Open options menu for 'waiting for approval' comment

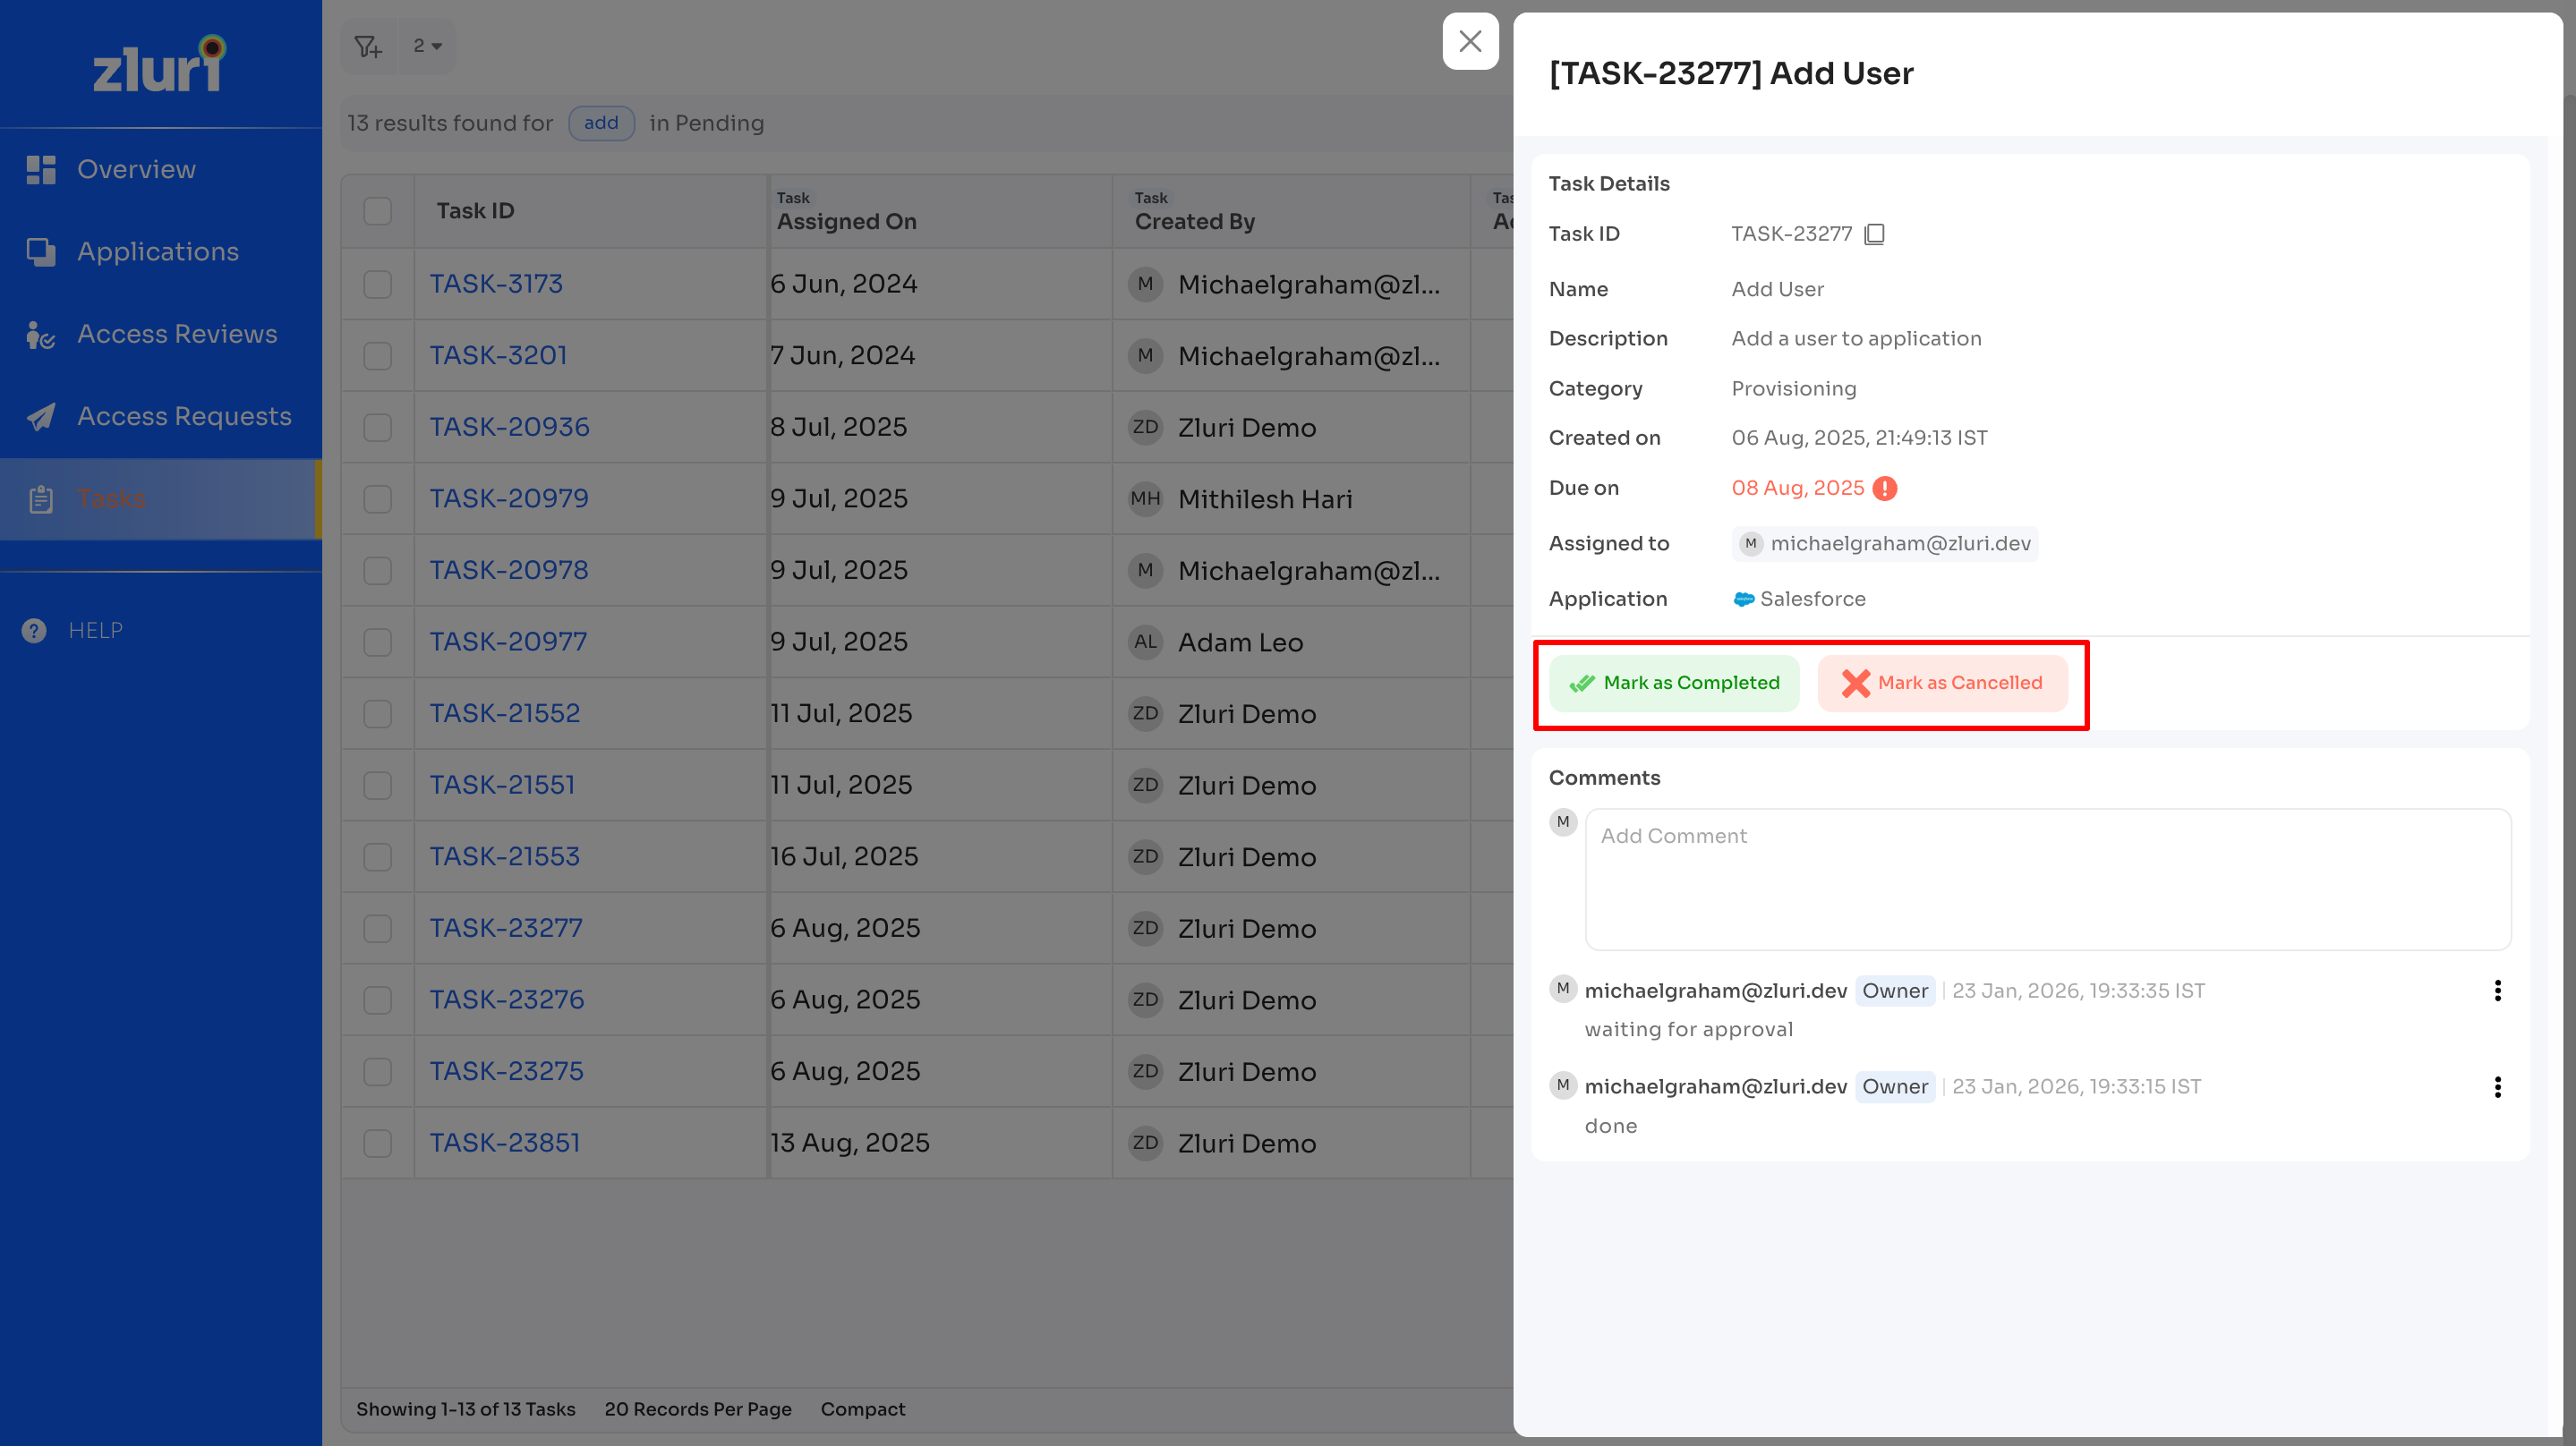click(x=2497, y=990)
